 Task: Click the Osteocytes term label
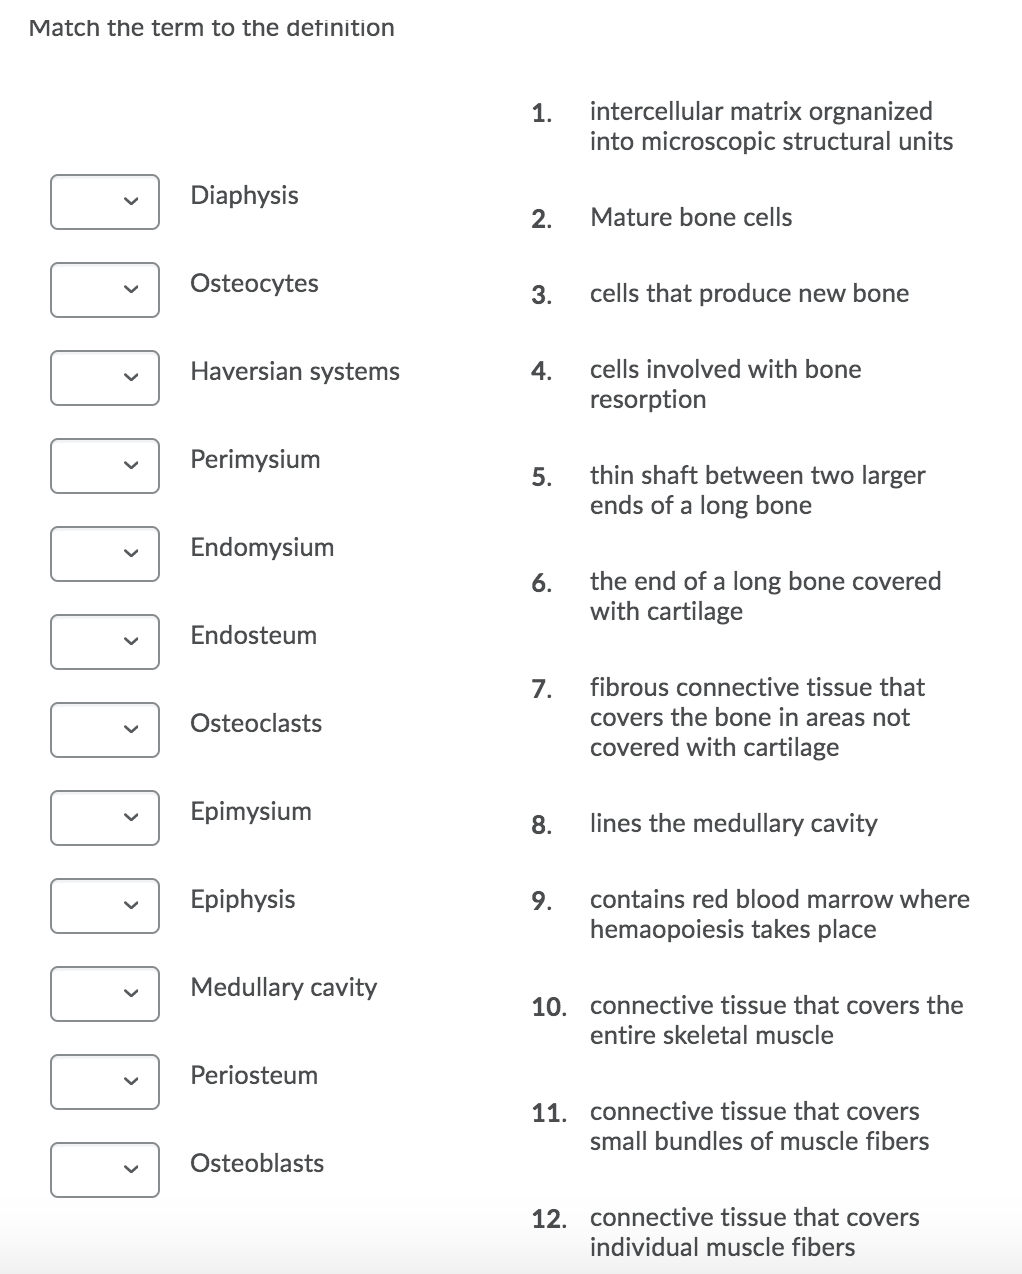[x=253, y=283]
